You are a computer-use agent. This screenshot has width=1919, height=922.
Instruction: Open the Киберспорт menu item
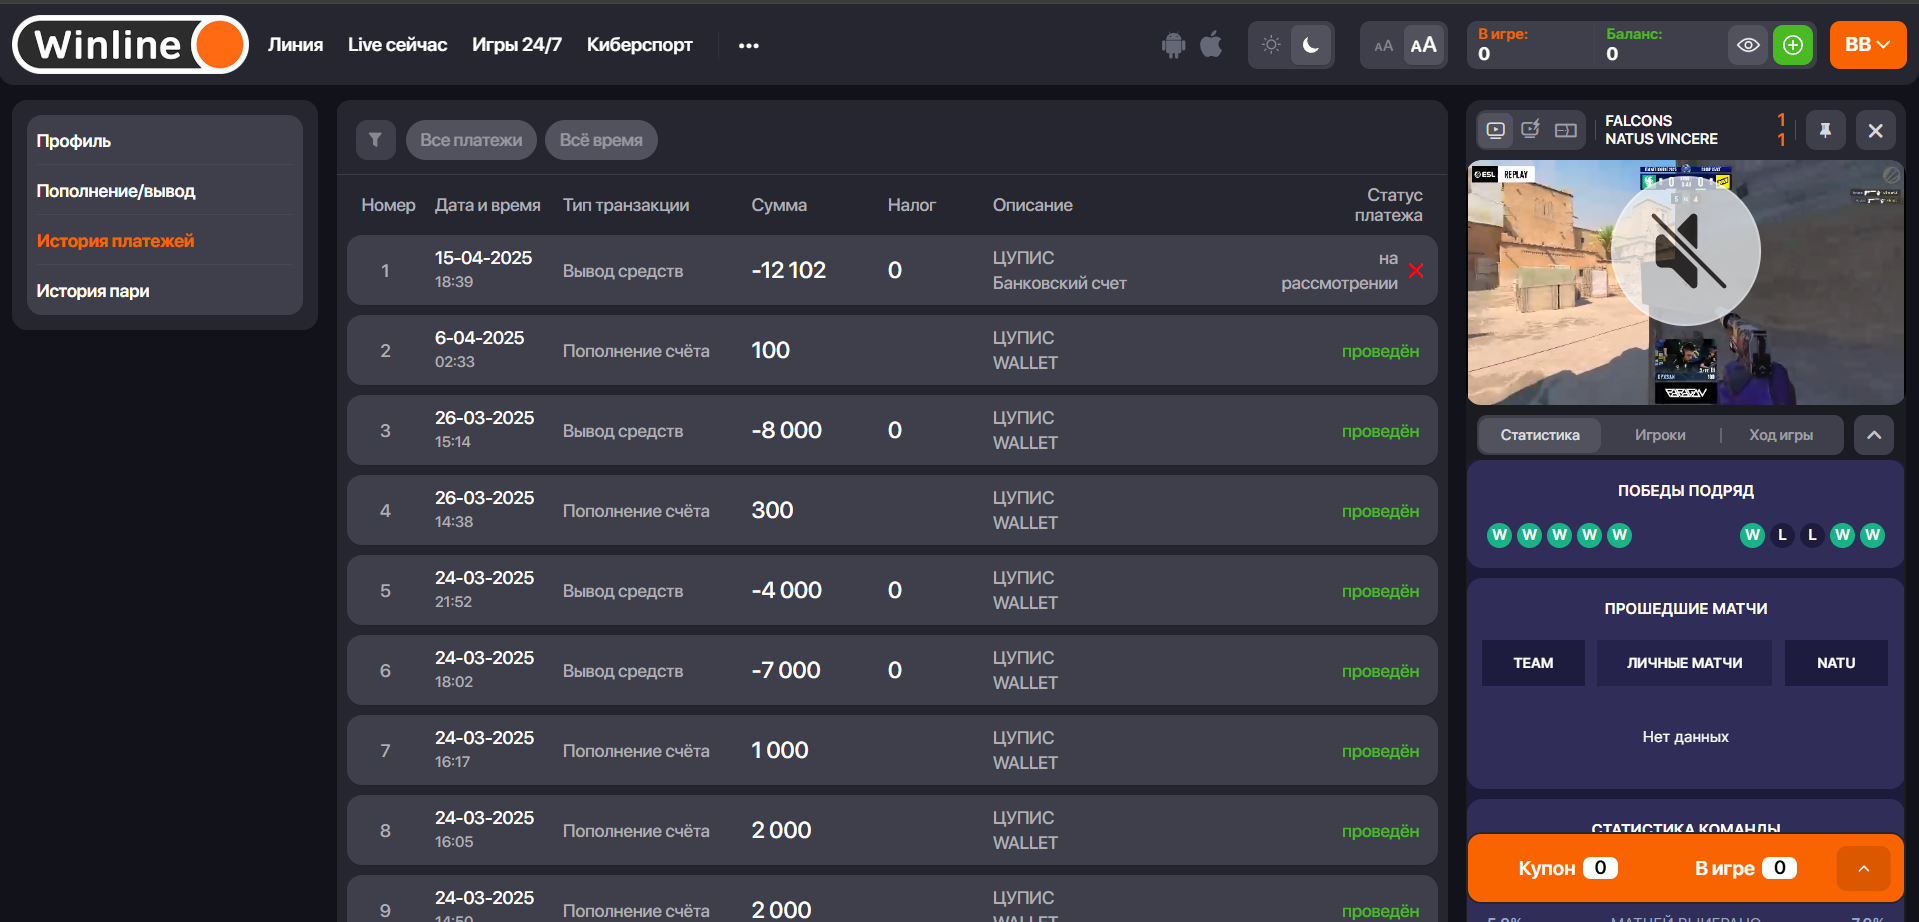639,45
